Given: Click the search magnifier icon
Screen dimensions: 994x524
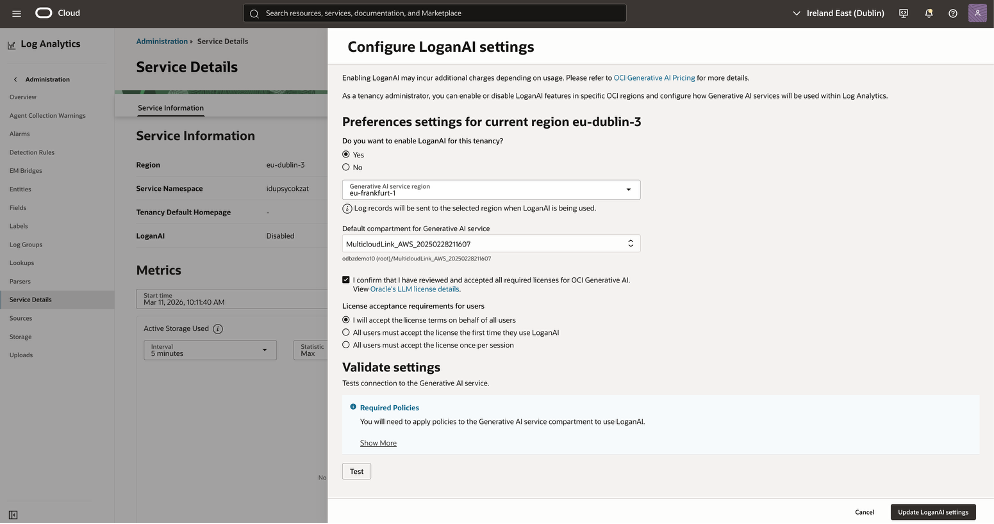Looking at the screenshot, I should pyautogui.click(x=254, y=13).
